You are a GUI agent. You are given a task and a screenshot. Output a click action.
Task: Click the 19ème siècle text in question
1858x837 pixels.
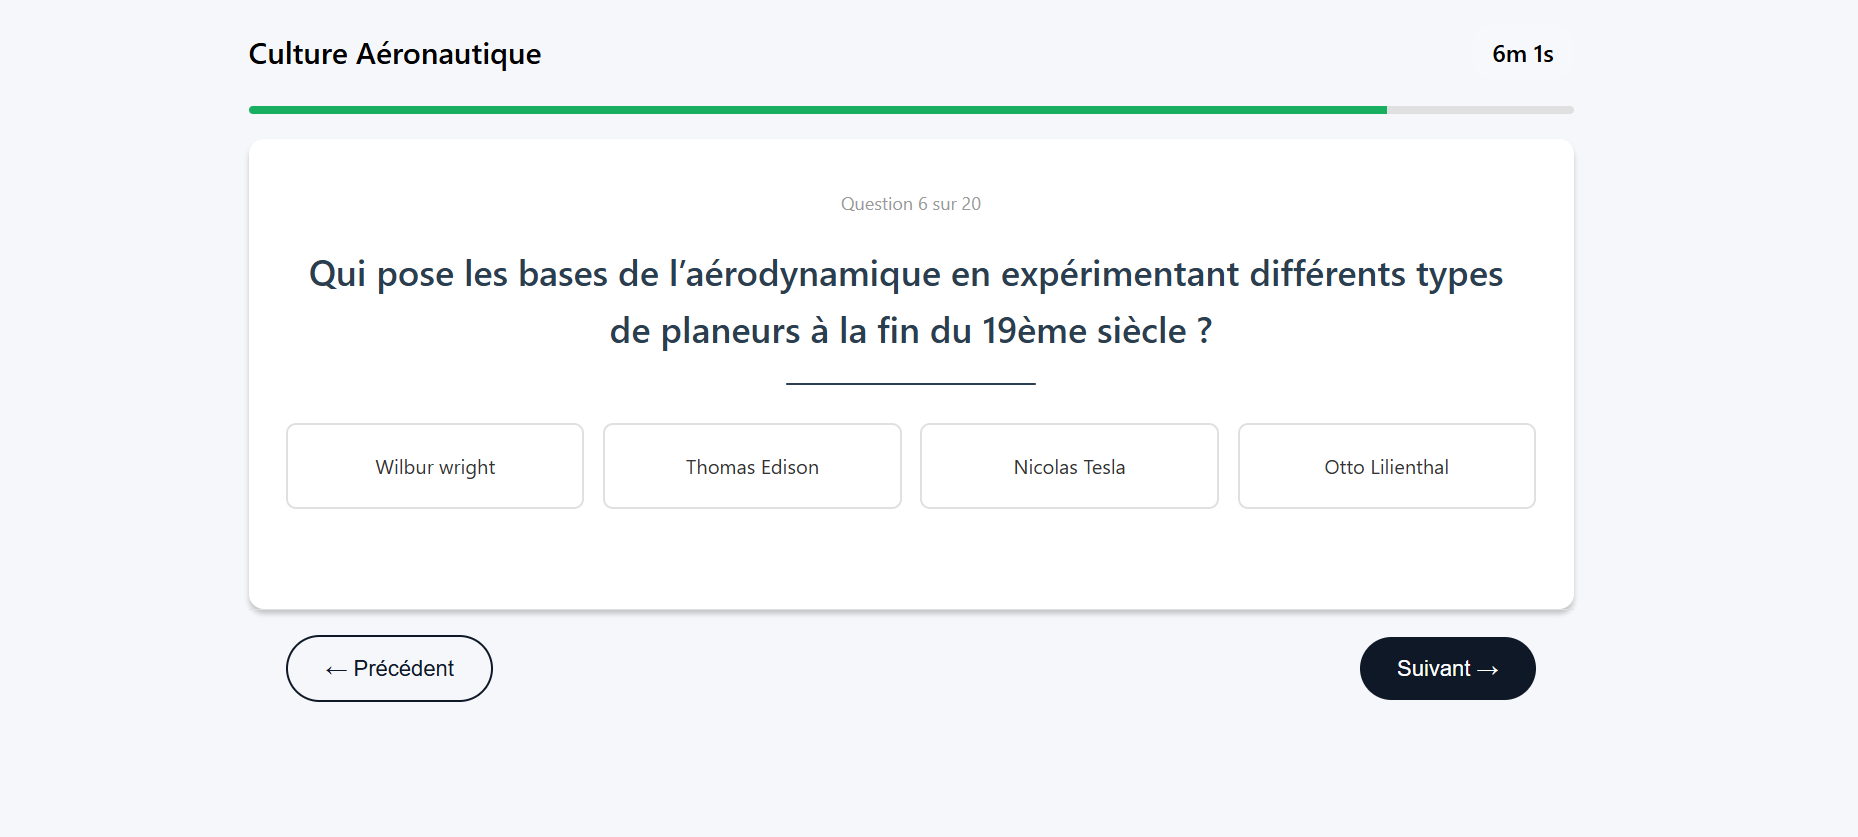pos(1084,331)
